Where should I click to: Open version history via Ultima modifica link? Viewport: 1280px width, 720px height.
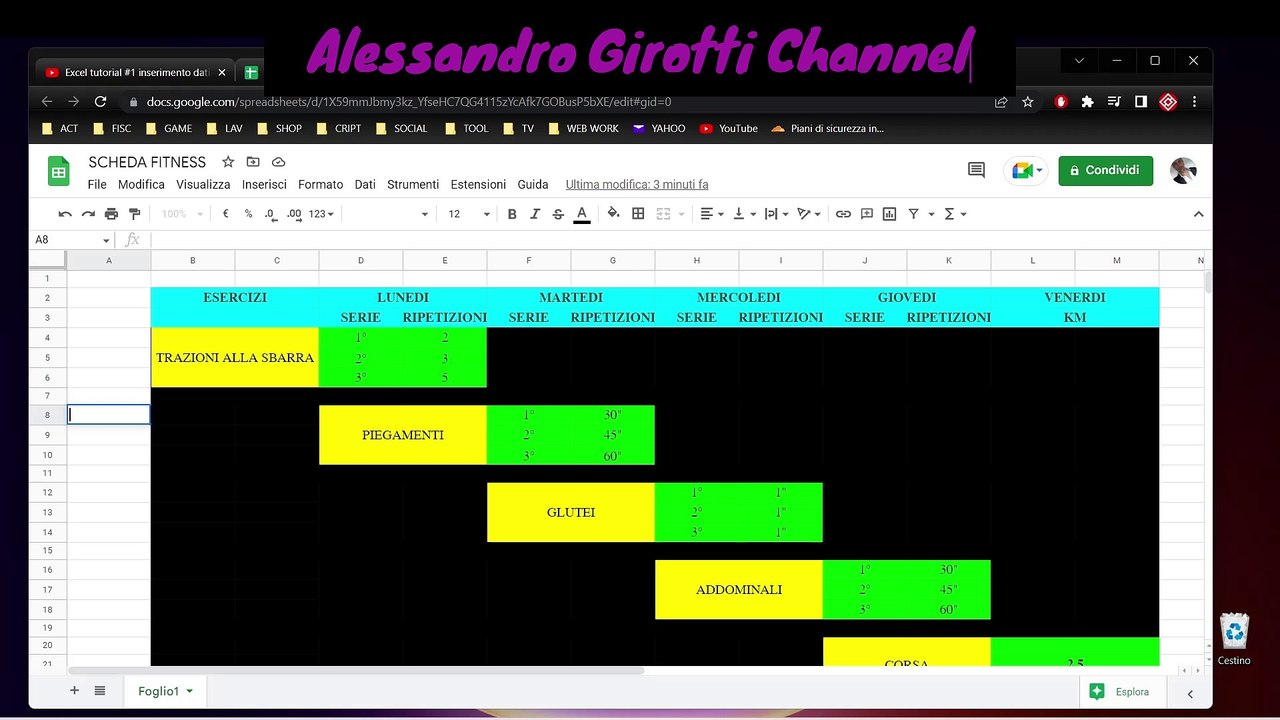637,185
